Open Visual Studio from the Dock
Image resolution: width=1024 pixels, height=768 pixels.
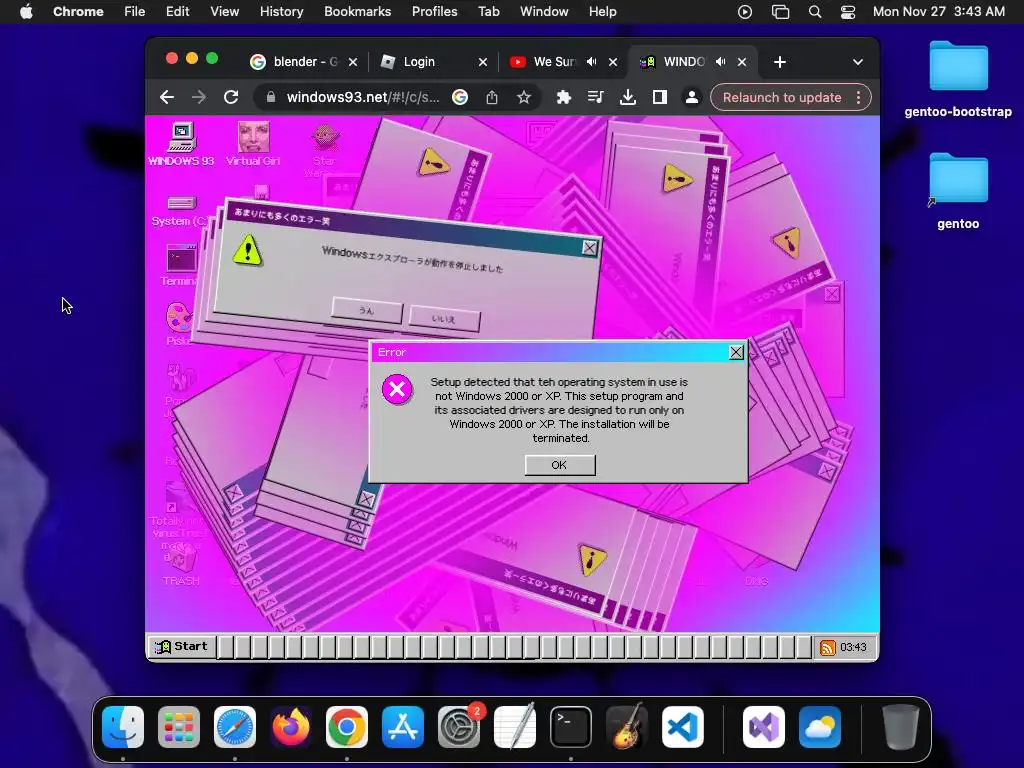click(763, 727)
